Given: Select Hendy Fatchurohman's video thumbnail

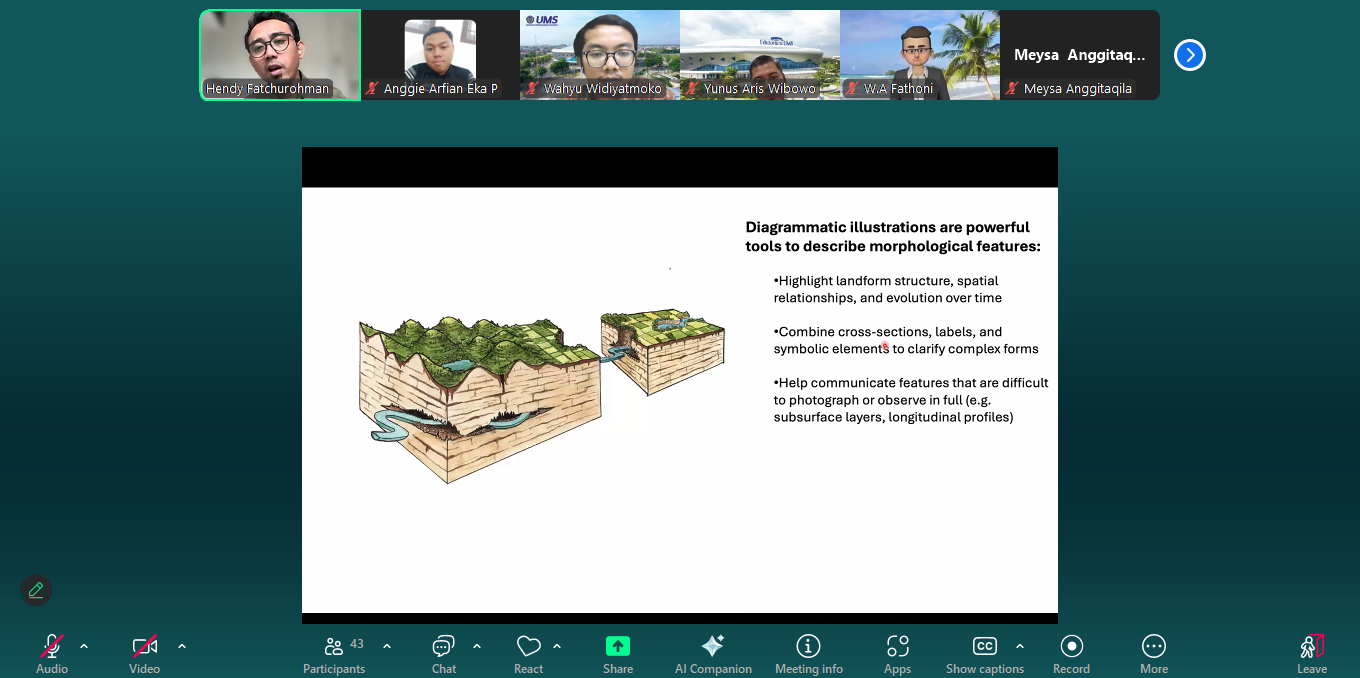Looking at the screenshot, I should coord(280,55).
